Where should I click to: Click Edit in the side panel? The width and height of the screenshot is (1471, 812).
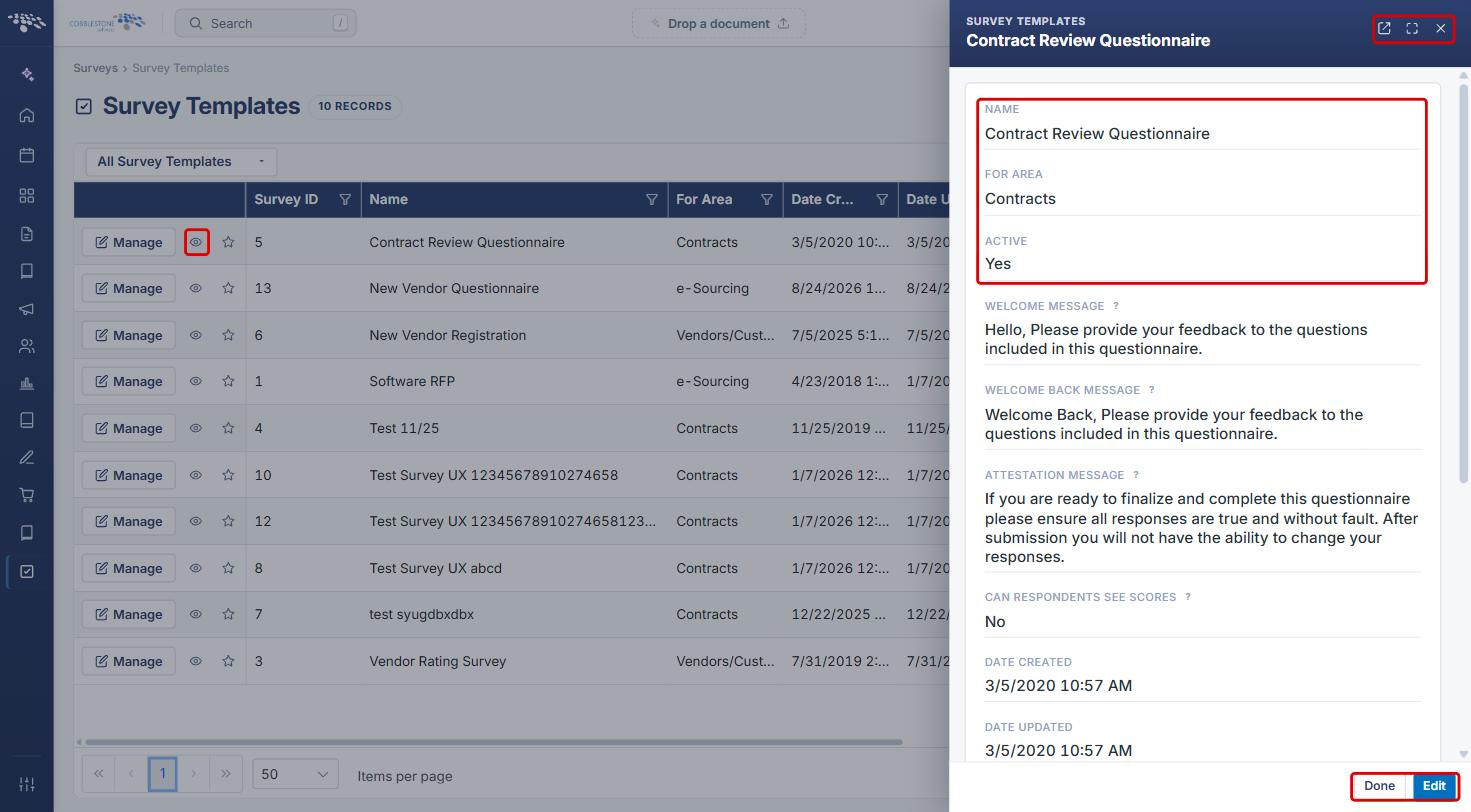tap(1434, 786)
